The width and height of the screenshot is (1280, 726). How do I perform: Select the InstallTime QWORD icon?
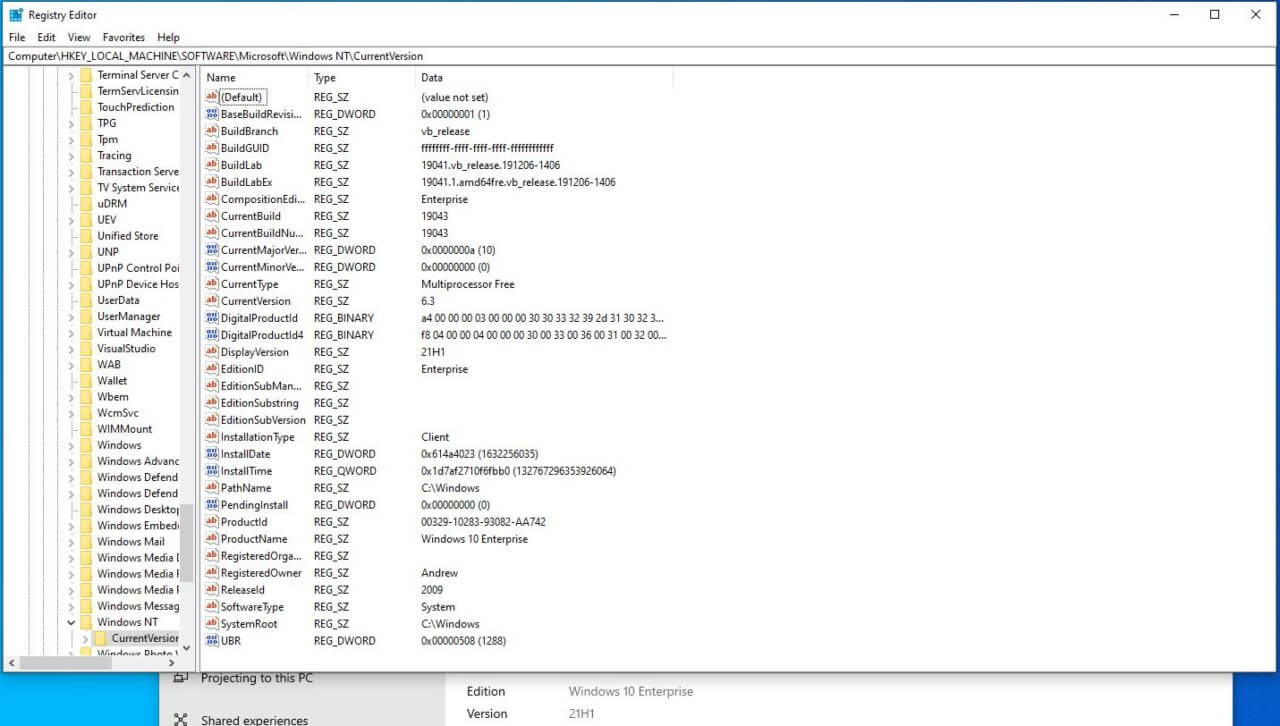coord(211,471)
